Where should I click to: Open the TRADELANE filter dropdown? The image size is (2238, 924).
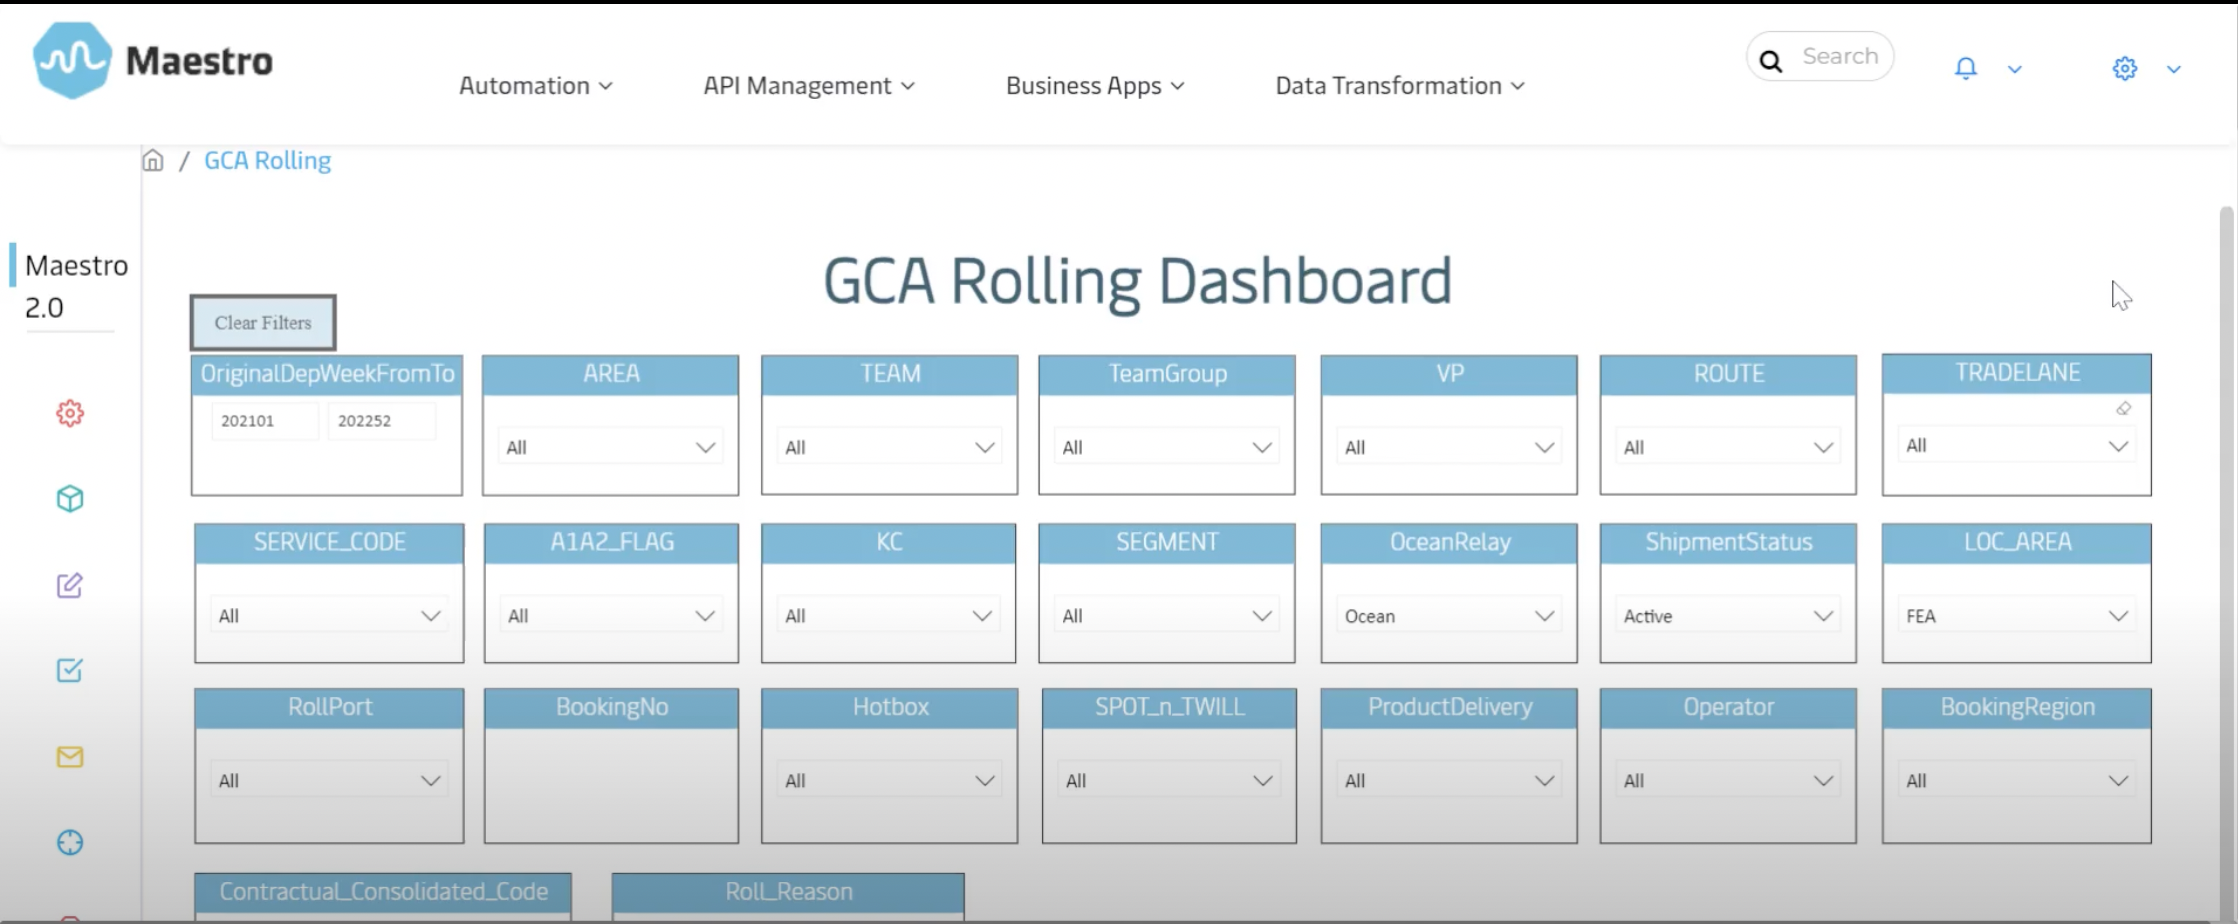(2017, 445)
